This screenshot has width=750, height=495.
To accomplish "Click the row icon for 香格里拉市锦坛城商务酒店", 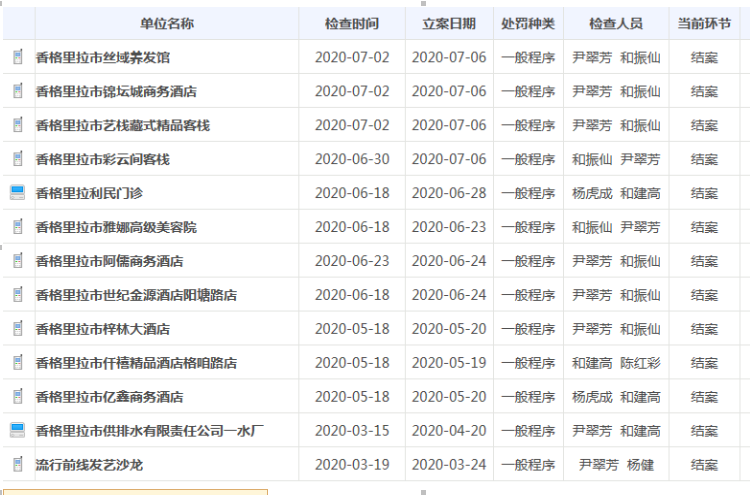I will [18, 91].
